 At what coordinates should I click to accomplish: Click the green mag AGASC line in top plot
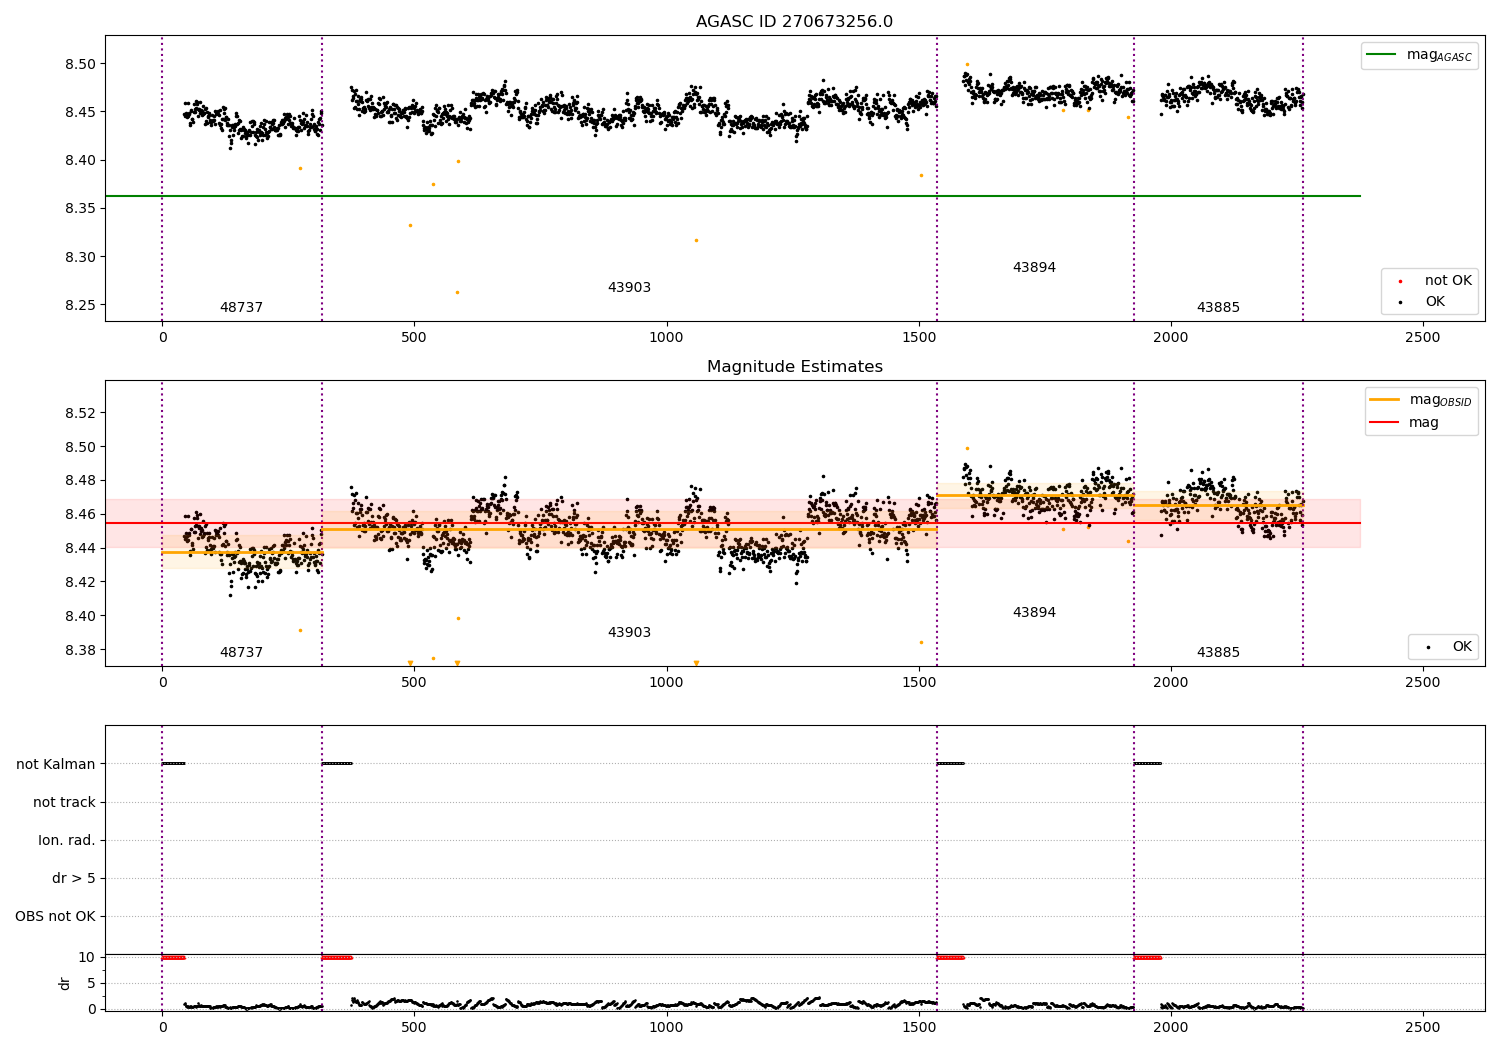click(x=732, y=196)
